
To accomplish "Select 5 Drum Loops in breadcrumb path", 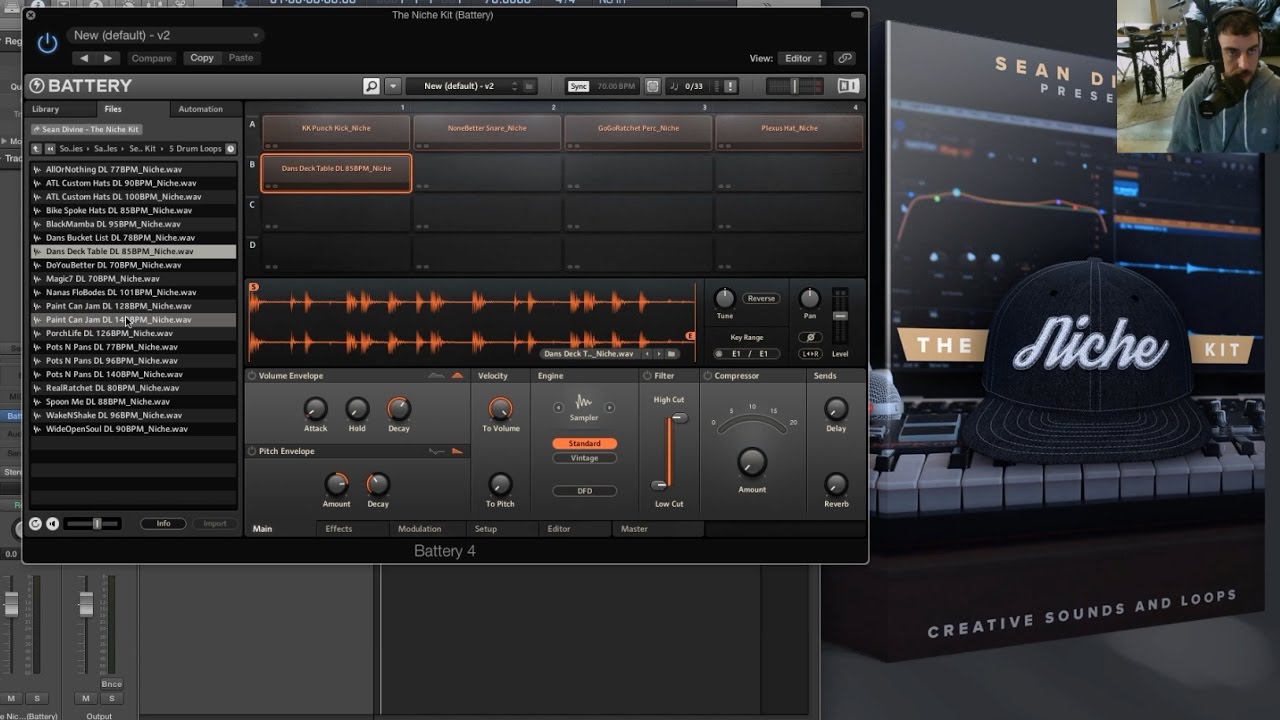I will point(195,149).
